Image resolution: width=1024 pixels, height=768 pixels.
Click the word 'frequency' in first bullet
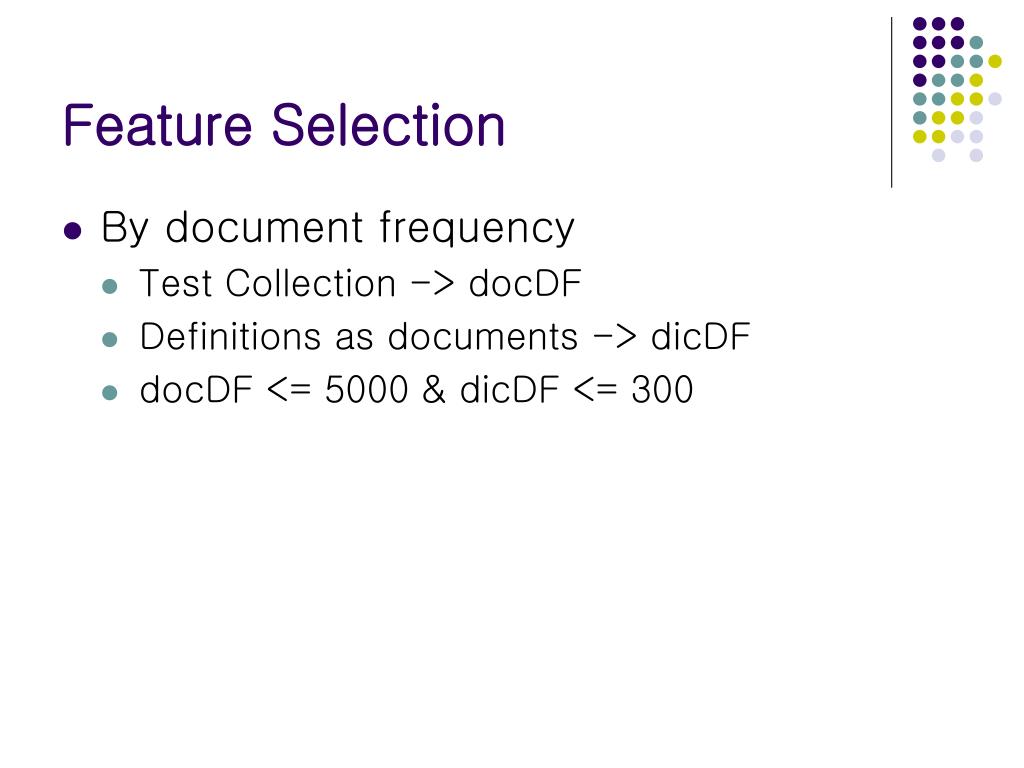(477, 227)
